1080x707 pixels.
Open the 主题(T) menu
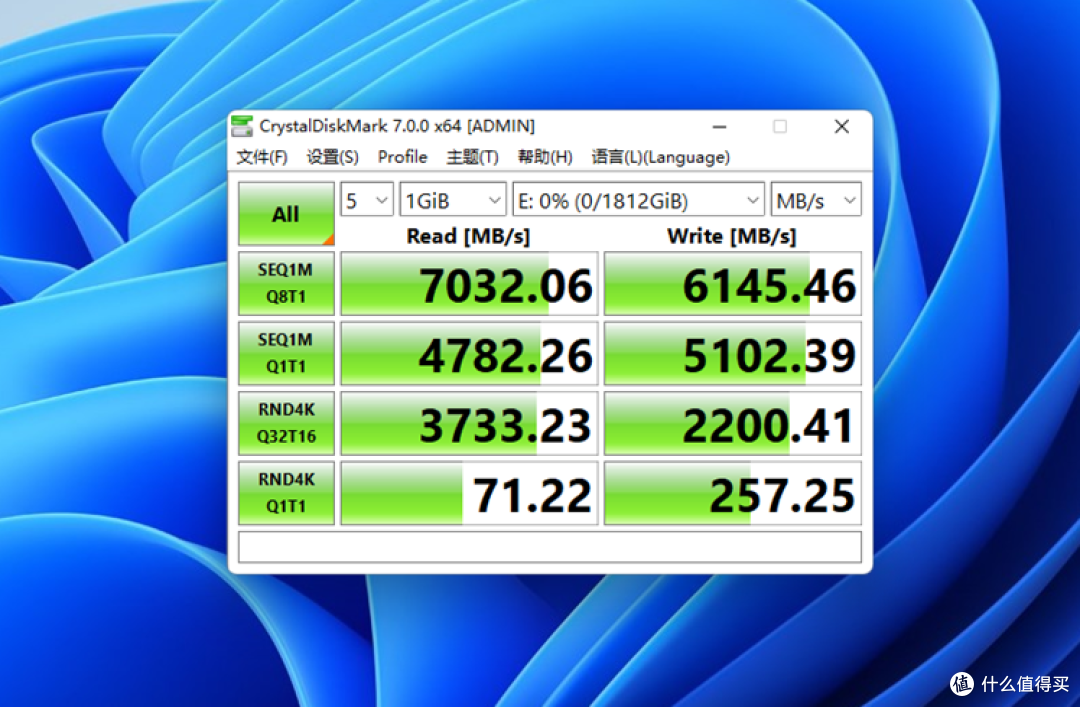[472, 157]
